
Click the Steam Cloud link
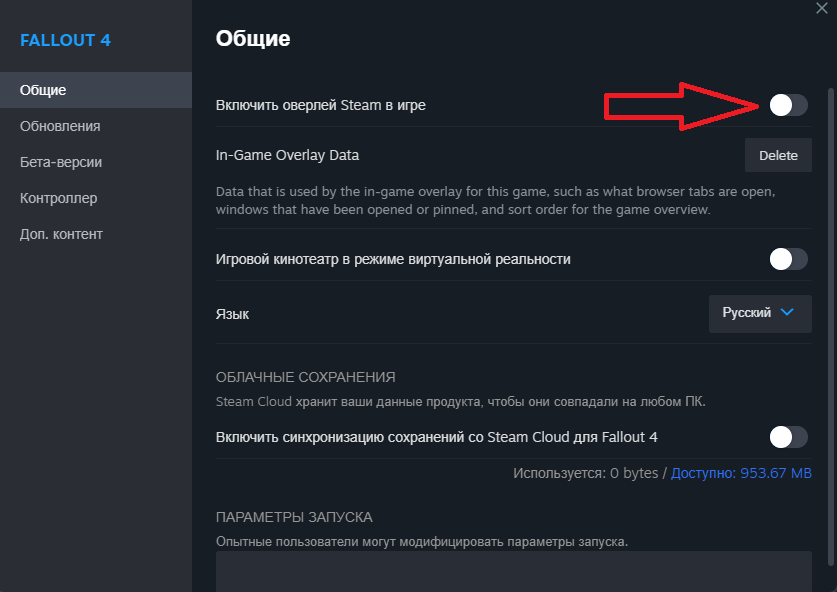tap(254, 402)
